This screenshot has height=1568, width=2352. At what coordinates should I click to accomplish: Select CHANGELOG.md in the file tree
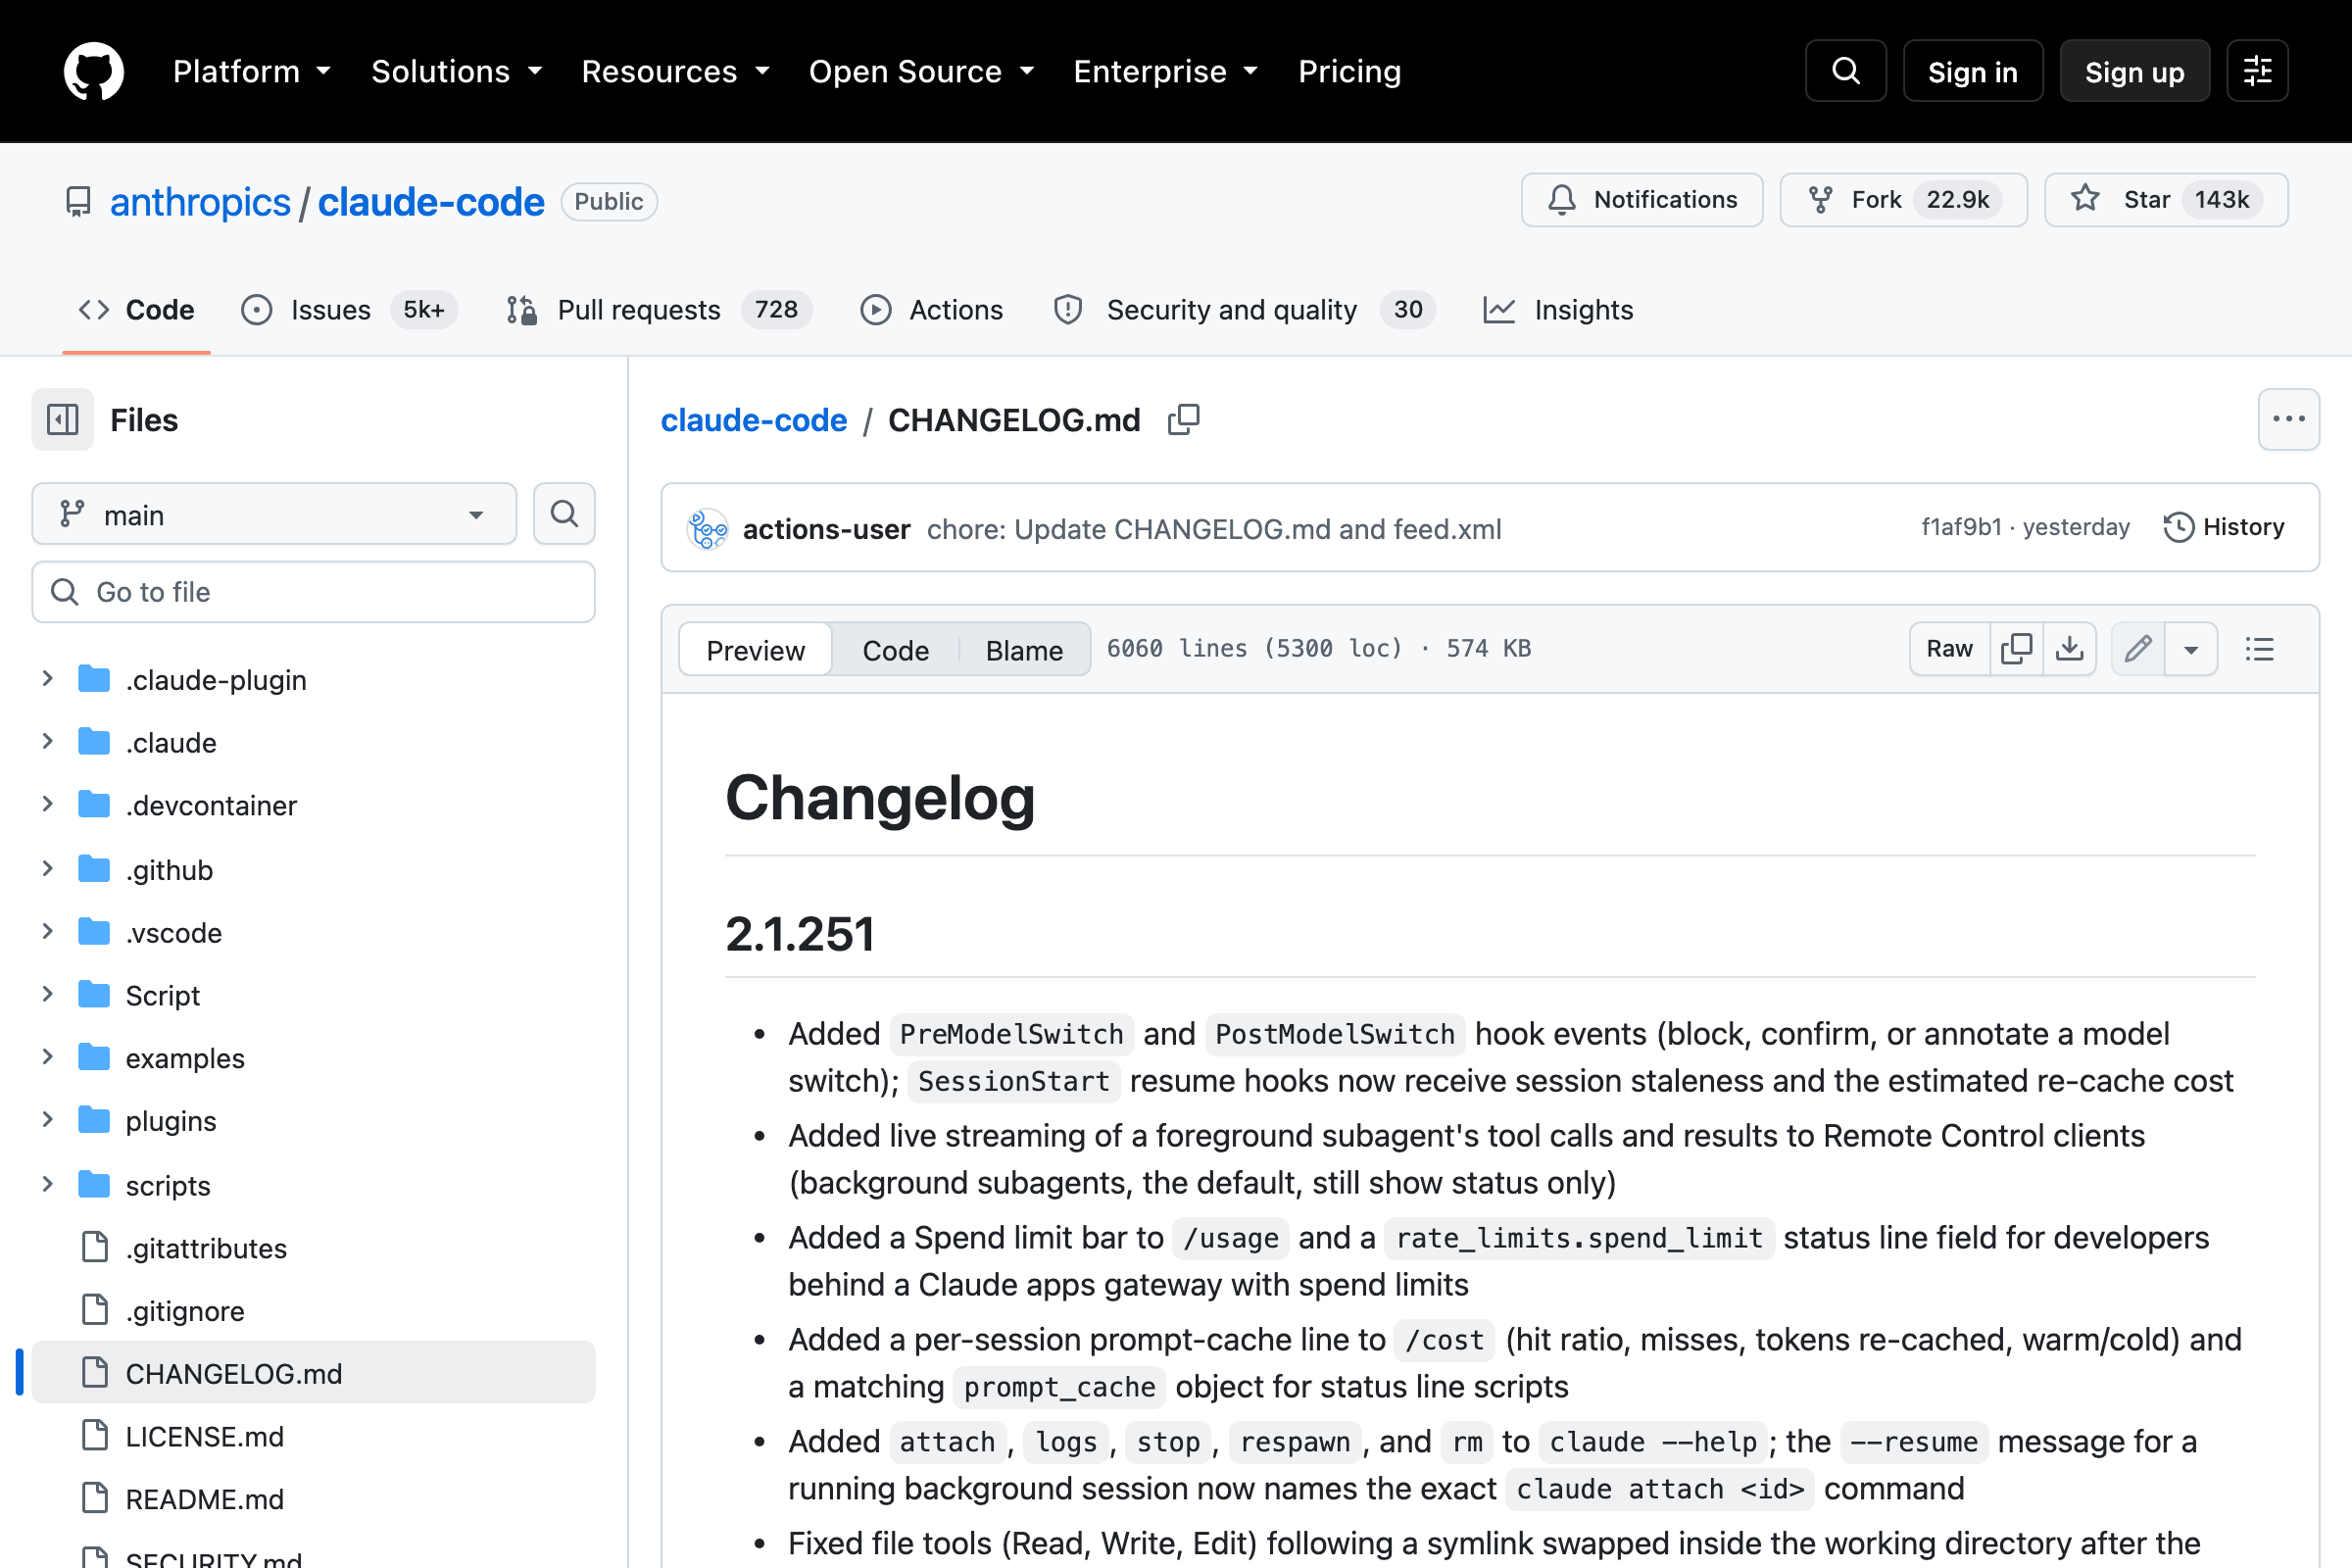(313, 1373)
